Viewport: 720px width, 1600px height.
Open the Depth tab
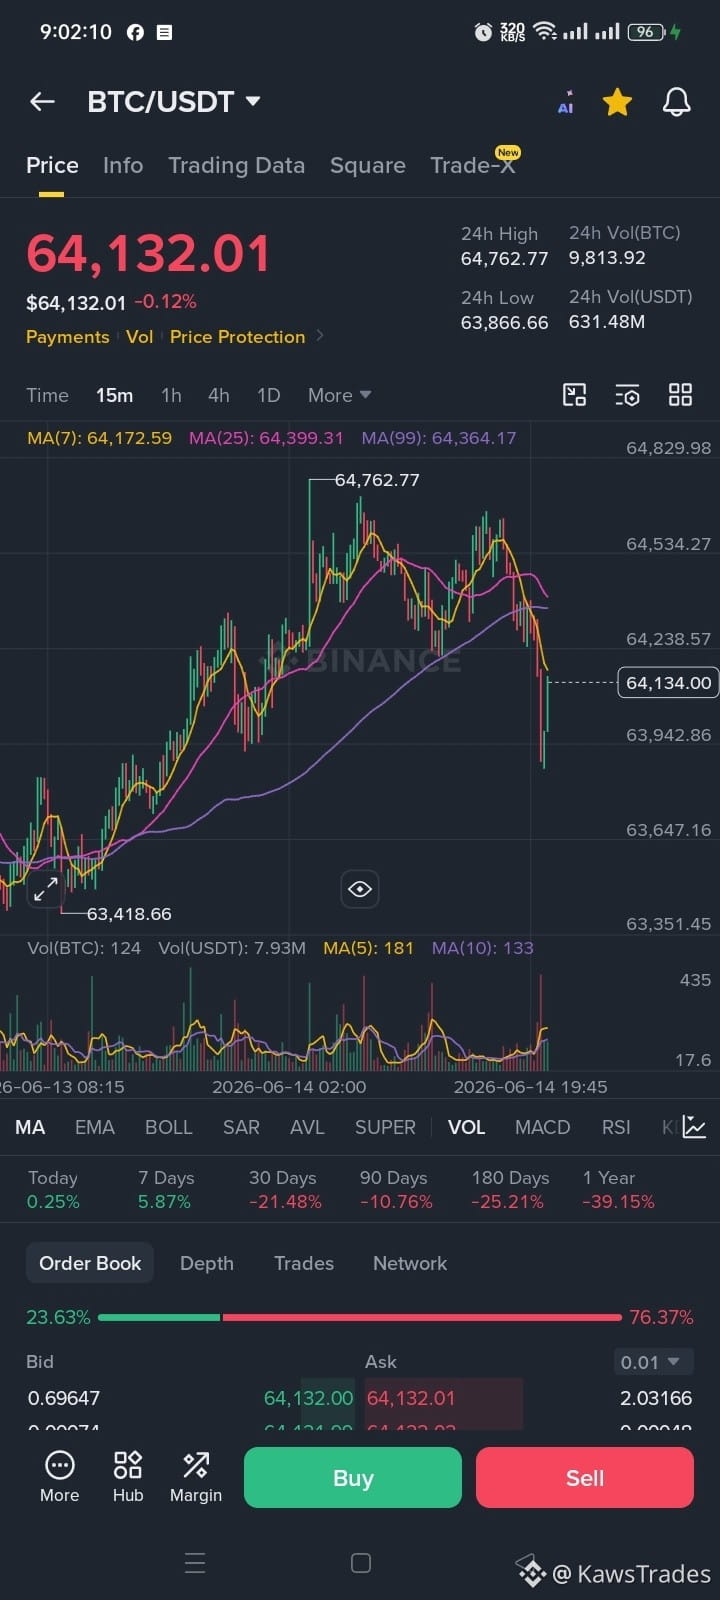coord(207,1263)
